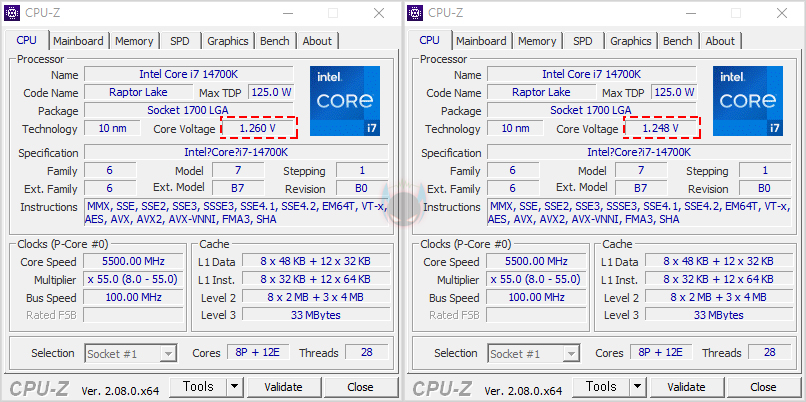806x402 pixels.
Task: Click the CPU-Z app icon in left window title bar
Action: pos(12,13)
